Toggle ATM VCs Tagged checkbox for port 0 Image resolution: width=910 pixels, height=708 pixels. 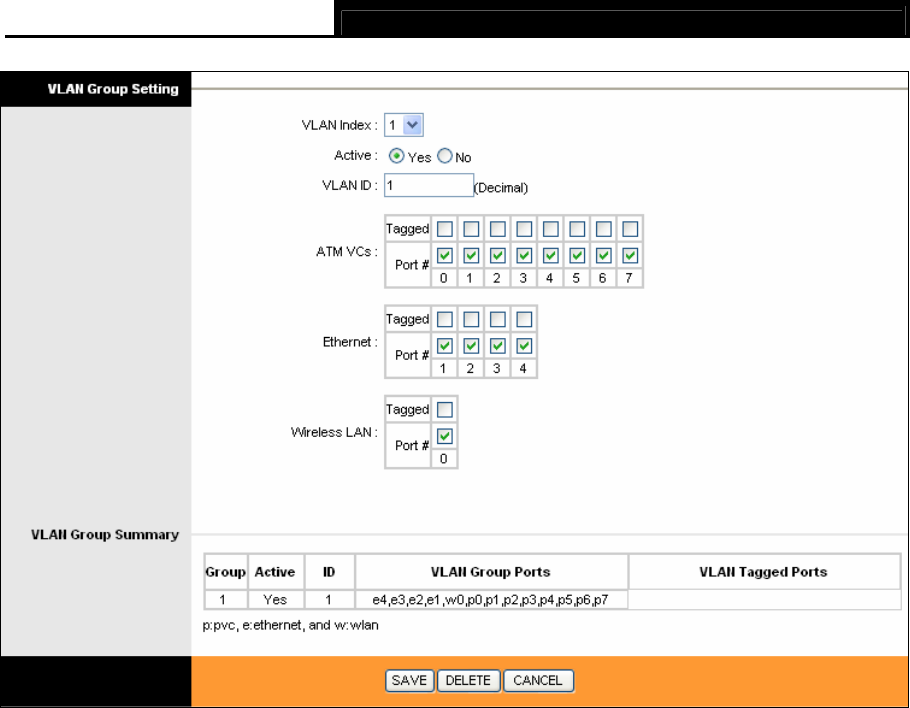445,229
